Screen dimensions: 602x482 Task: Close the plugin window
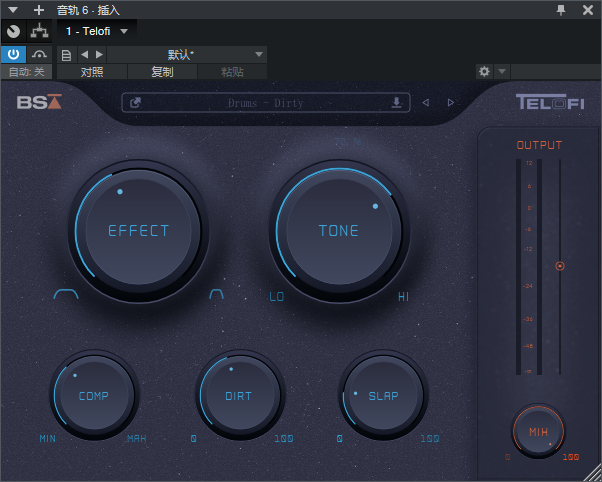tap(588, 10)
